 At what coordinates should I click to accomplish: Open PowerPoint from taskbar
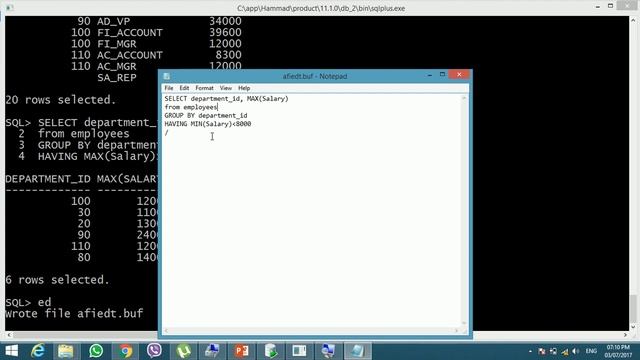(x=242, y=351)
